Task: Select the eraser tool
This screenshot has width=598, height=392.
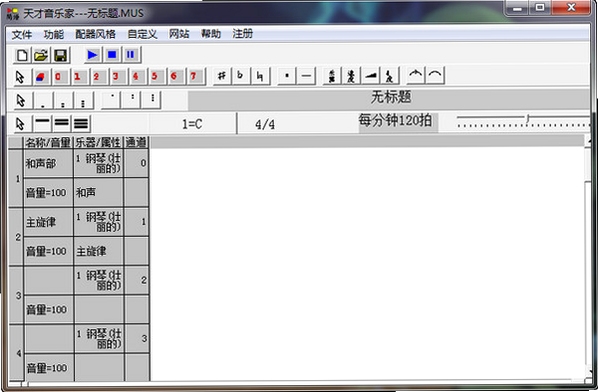Action: click(40, 77)
